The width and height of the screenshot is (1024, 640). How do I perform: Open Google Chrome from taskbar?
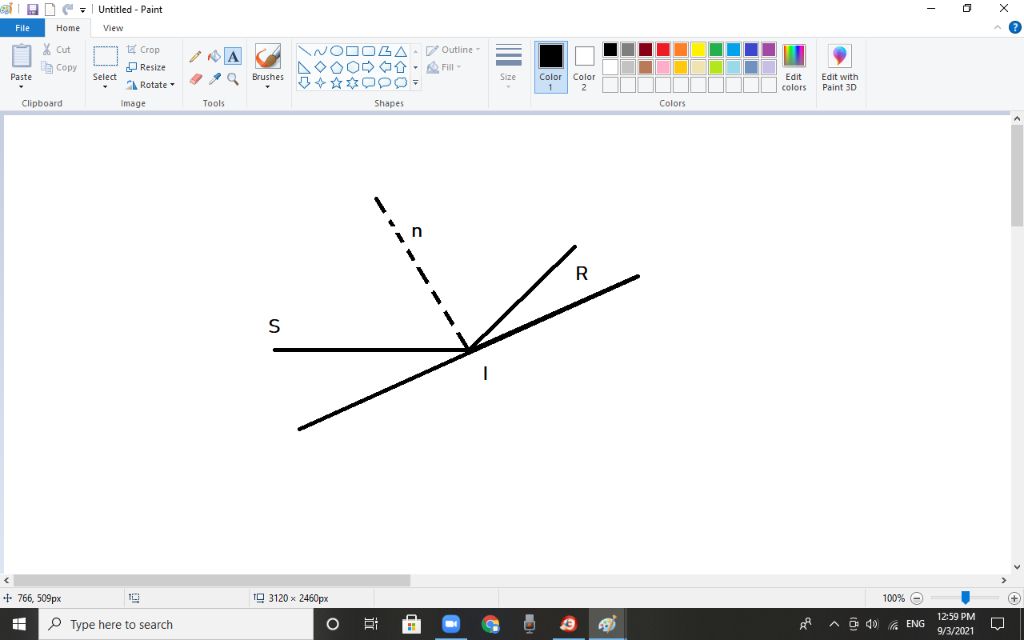[x=490, y=624]
